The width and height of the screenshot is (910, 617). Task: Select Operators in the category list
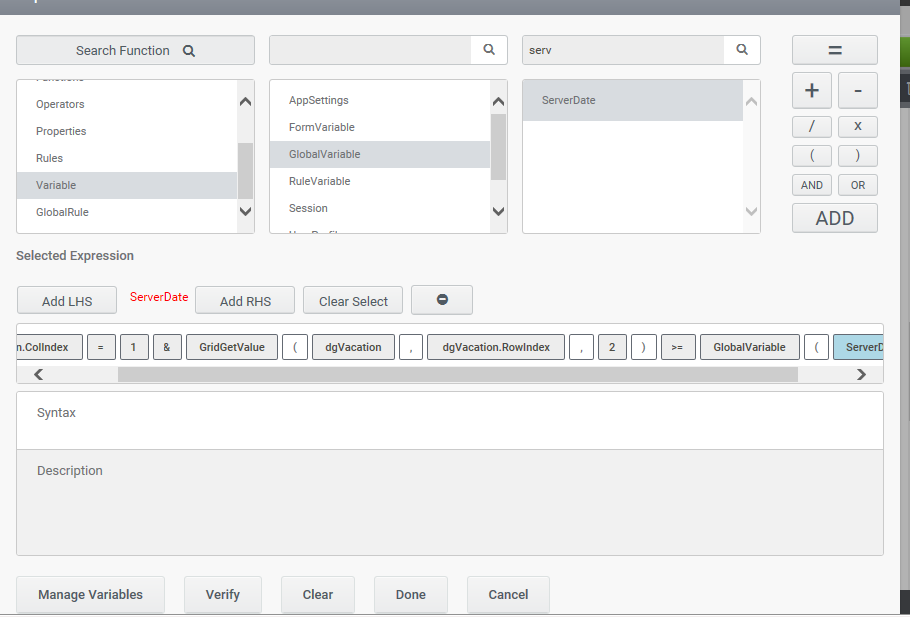[60, 104]
